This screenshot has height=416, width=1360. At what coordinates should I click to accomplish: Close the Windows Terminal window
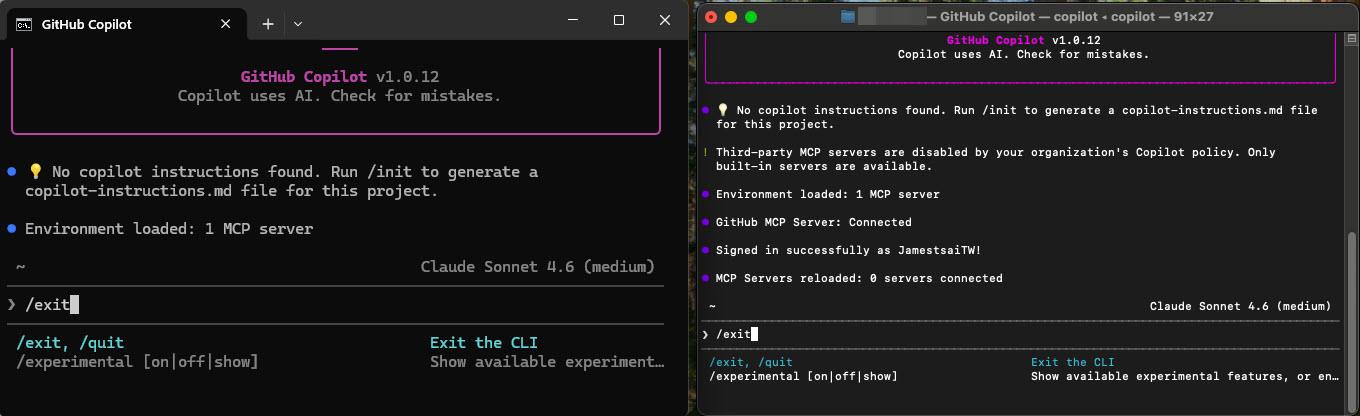664,20
